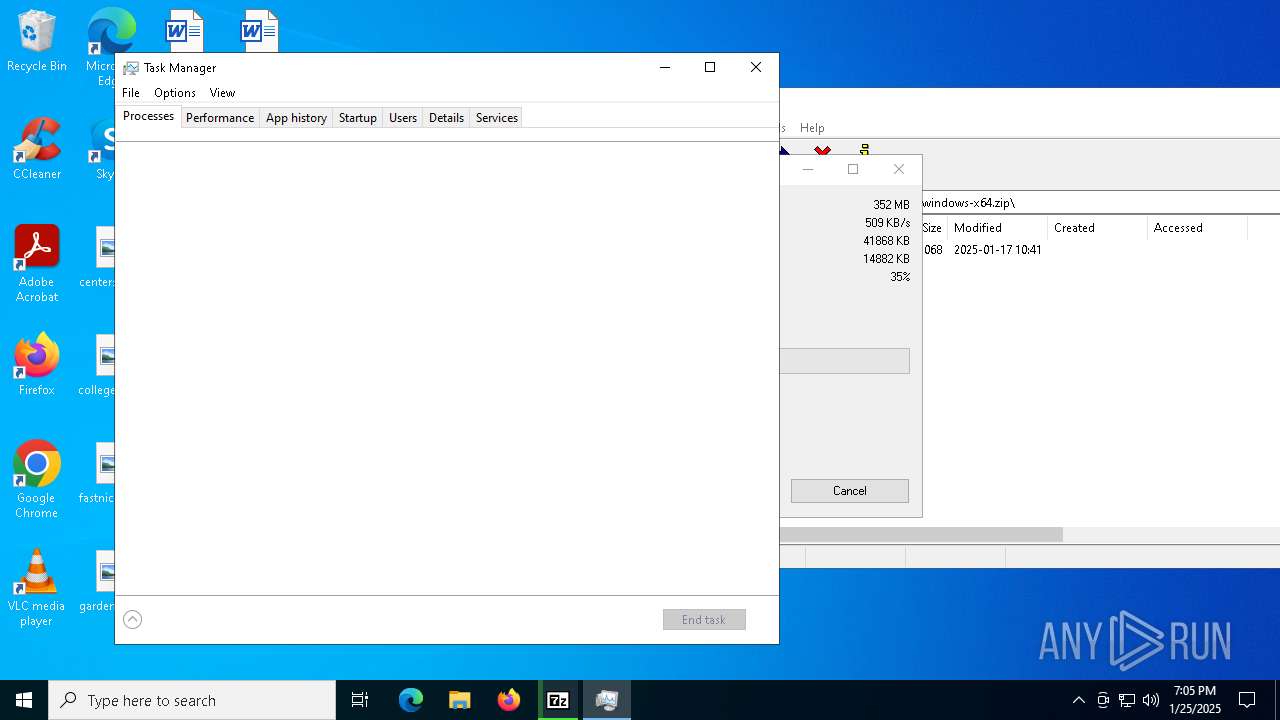The height and width of the screenshot is (720, 1280).
Task: Open File Explorer from the taskbar
Action: click(459, 700)
